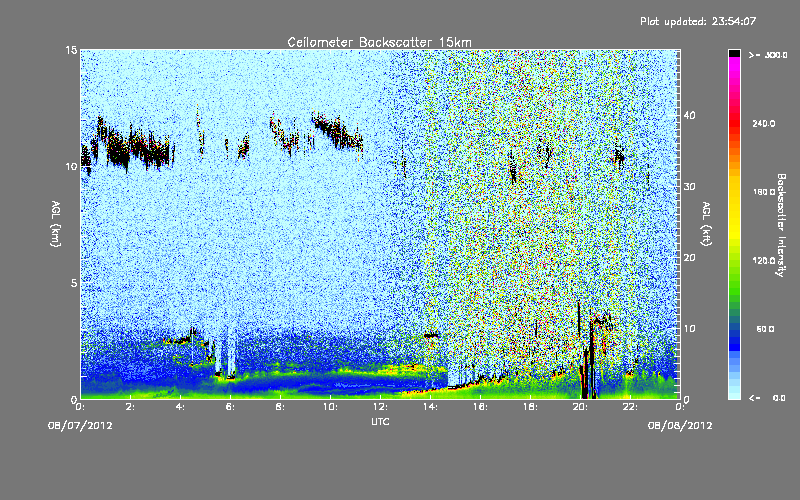The width and height of the screenshot is (800, 500).
Task: Click the short cloud streak near 14:00 UTC
Action: 432,335
